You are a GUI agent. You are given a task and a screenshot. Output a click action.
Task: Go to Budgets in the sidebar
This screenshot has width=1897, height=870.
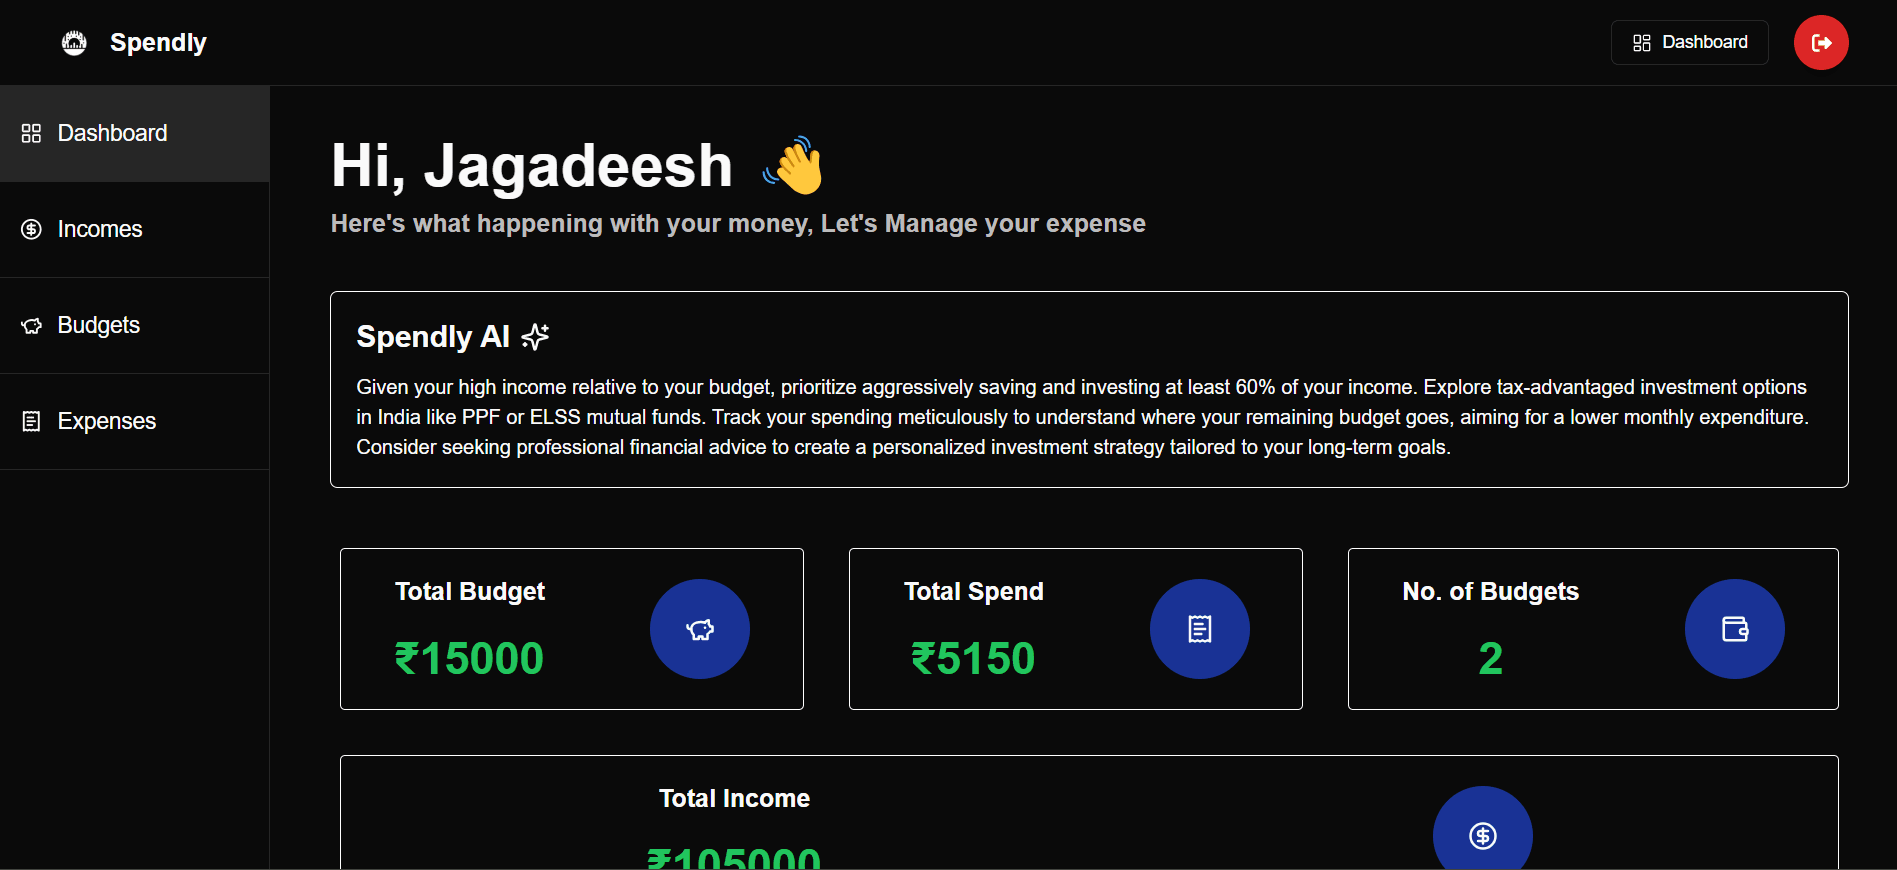135,325
